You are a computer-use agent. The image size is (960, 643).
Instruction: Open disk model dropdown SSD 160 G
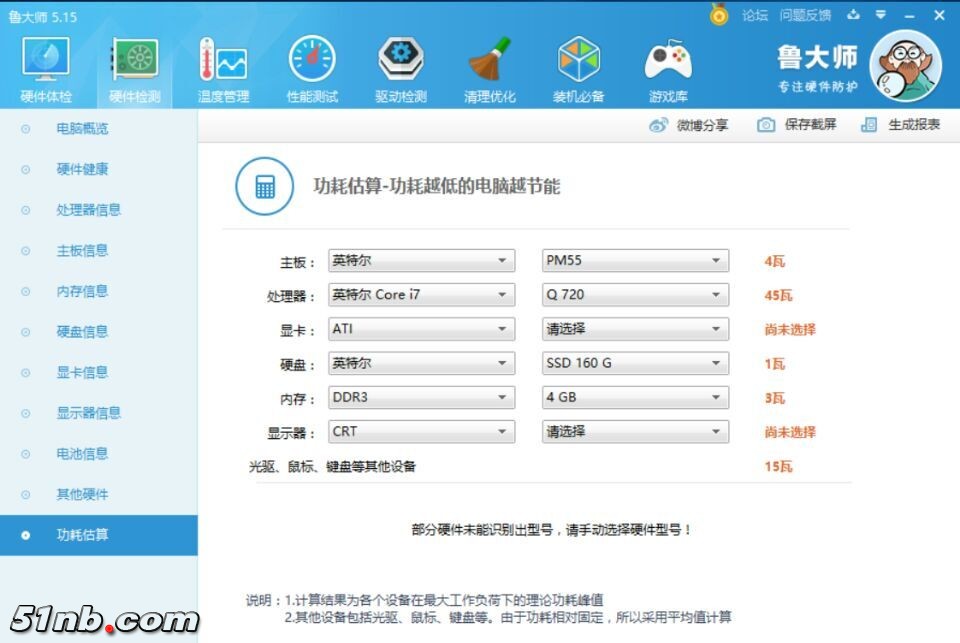pos(636,363)
